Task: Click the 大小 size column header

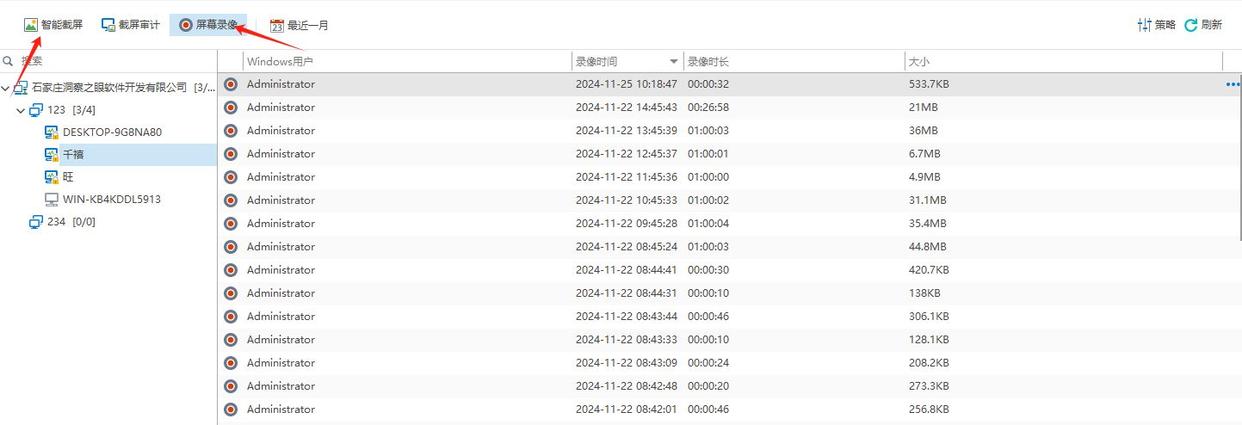Action: 920,62
